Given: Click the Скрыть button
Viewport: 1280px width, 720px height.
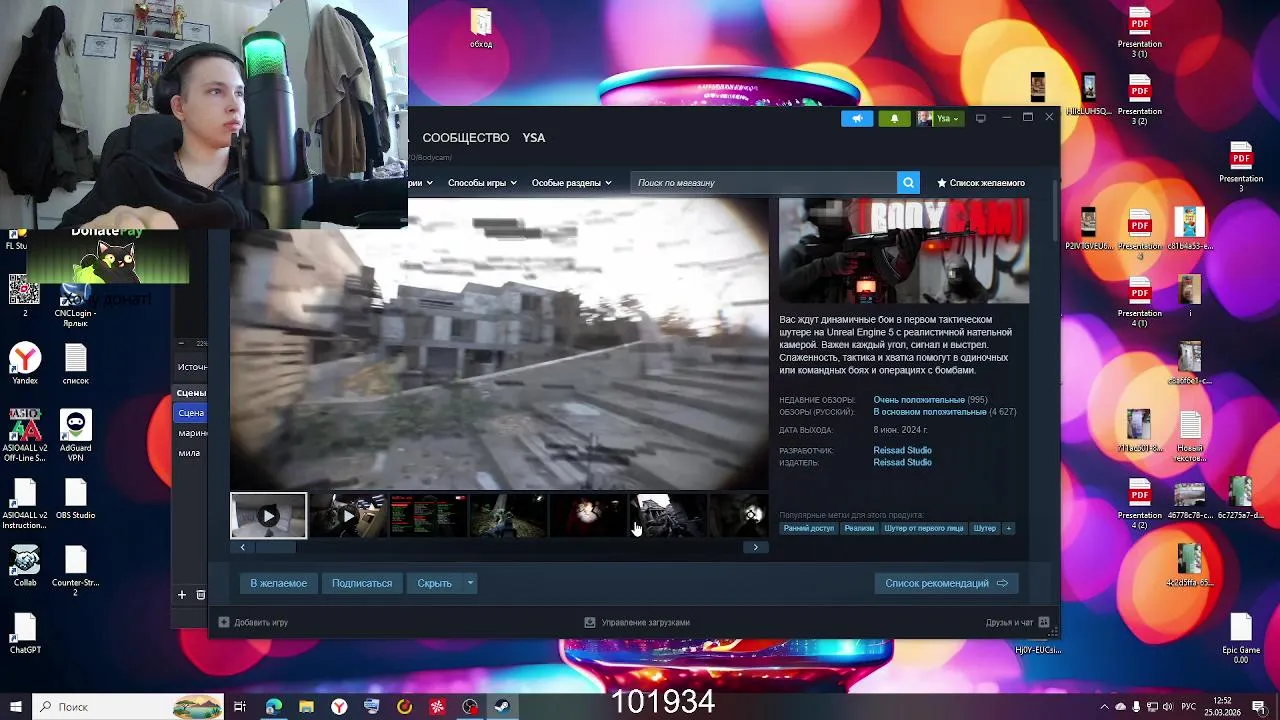Looking at the screenshot, I should tap(435, 583).
